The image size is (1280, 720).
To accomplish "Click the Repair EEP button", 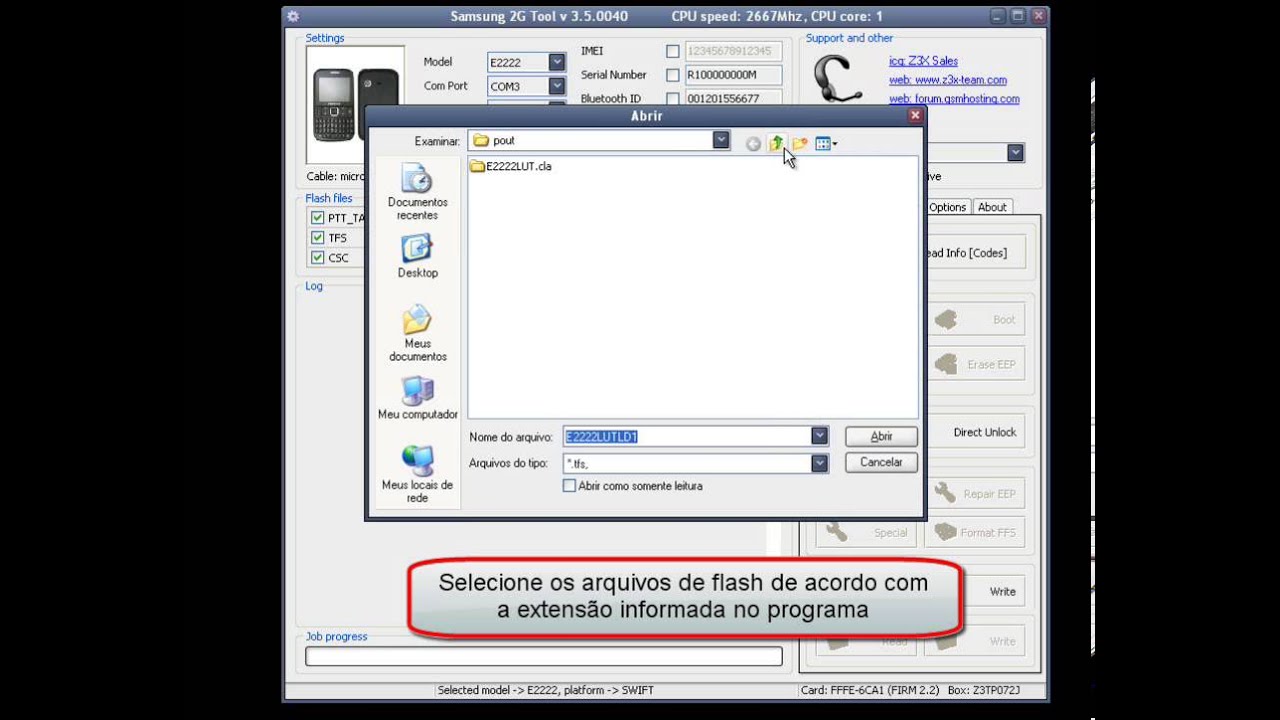I will pyautogui.click(x=975, y=494).
